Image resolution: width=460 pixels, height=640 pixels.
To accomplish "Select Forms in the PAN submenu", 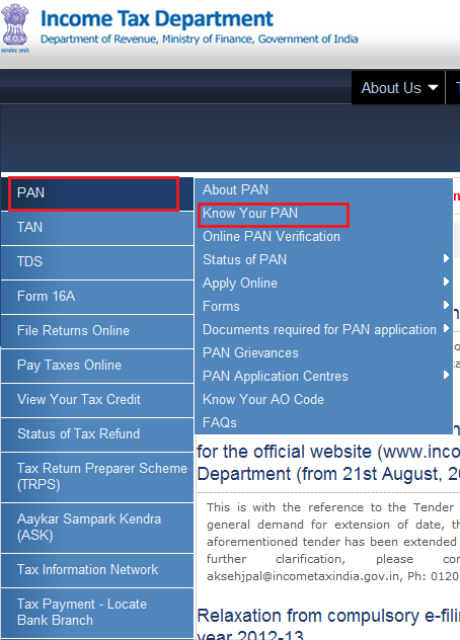I will coord(221,306).
